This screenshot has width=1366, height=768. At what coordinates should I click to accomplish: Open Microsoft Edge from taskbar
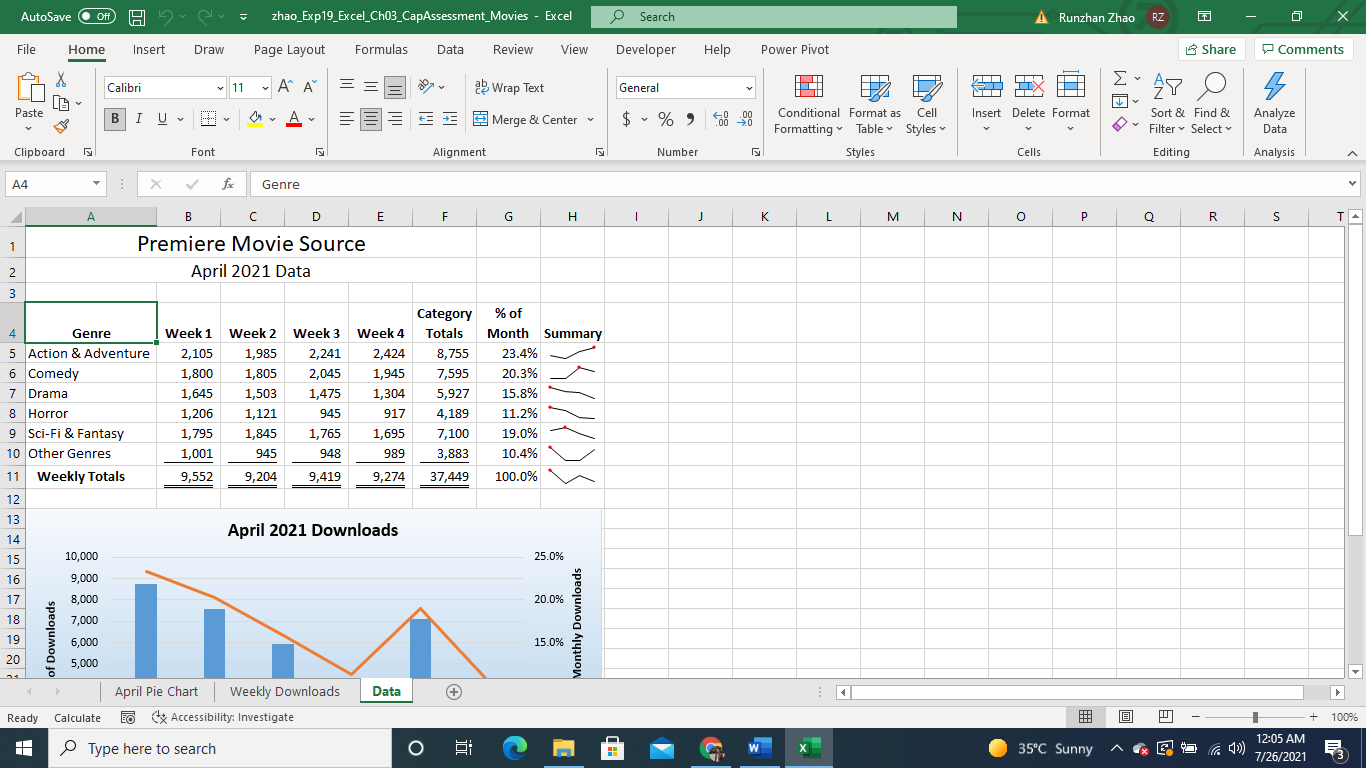point(514,748)
